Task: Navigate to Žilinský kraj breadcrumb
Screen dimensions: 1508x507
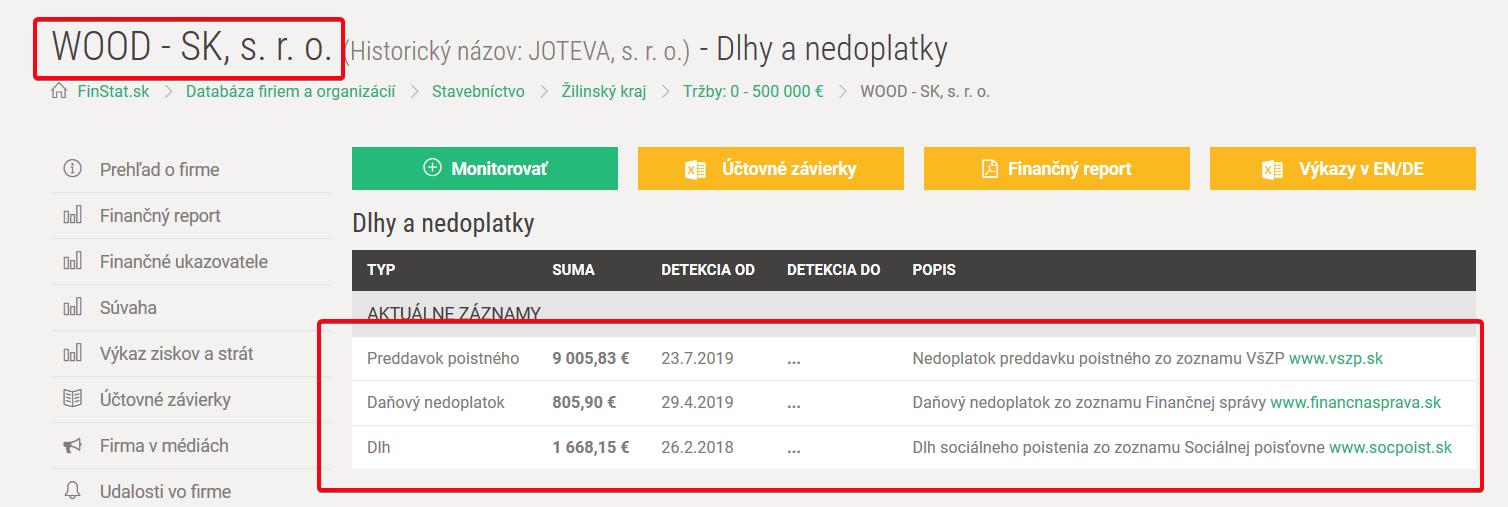Action: coord(602,92)
